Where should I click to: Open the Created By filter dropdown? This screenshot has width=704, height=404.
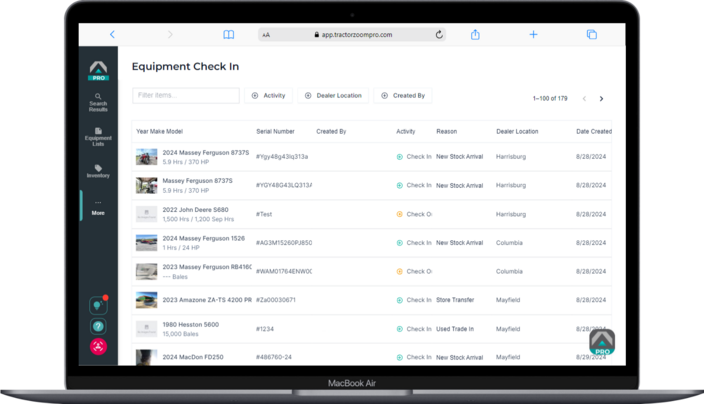(403, 96)
